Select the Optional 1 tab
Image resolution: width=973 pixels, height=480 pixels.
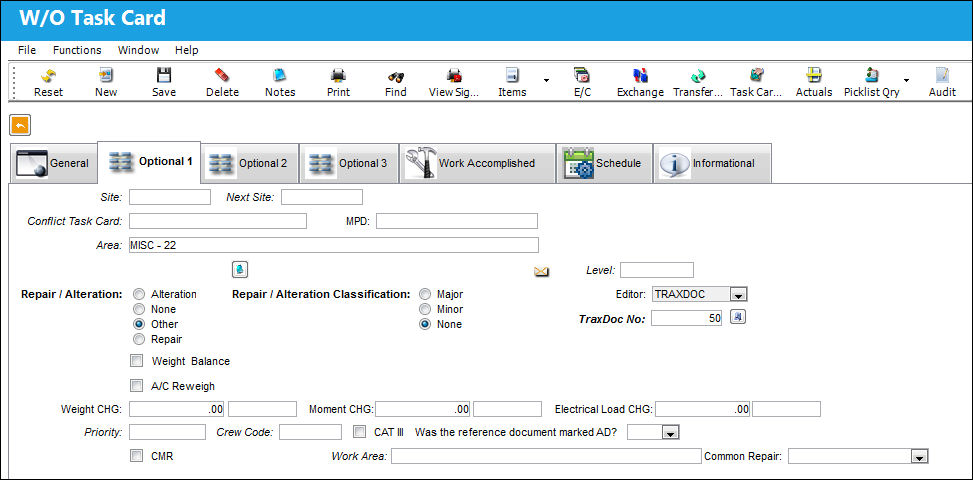[150, 162]
